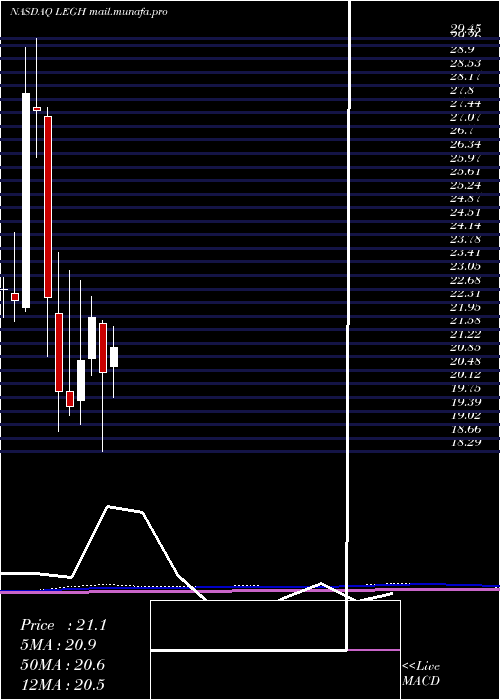Screen dimensions: 500x700
Task: Click the 22.31 price axis label
Action: 465,294
